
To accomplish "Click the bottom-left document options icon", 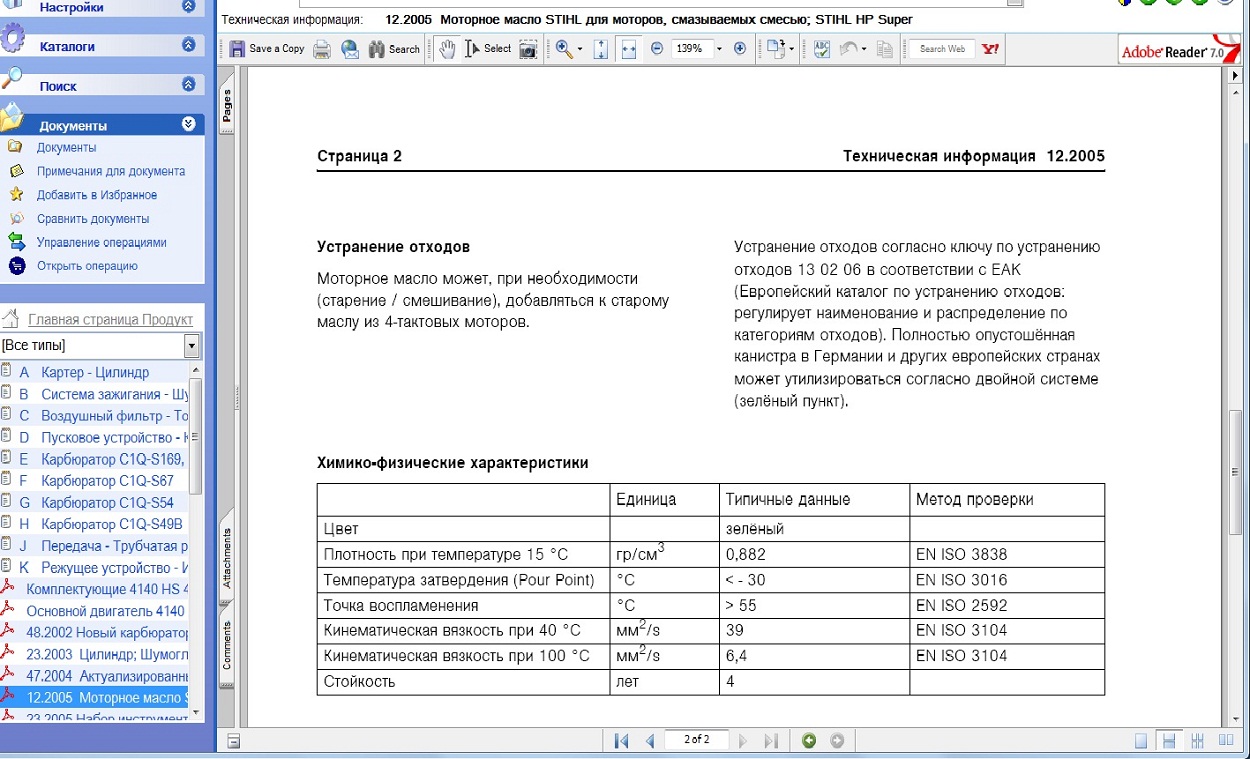I will 232,741.
